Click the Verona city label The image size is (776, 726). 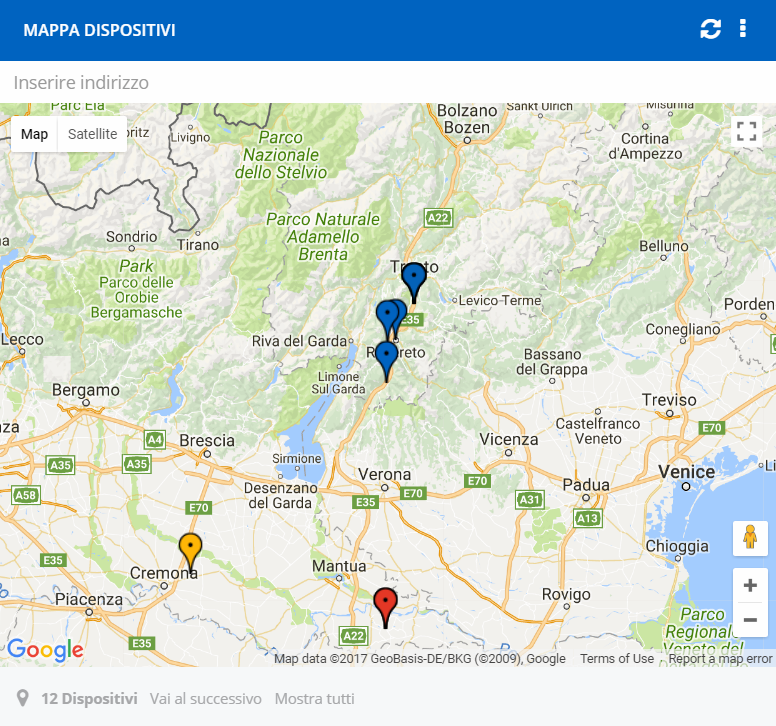(385, 474)
